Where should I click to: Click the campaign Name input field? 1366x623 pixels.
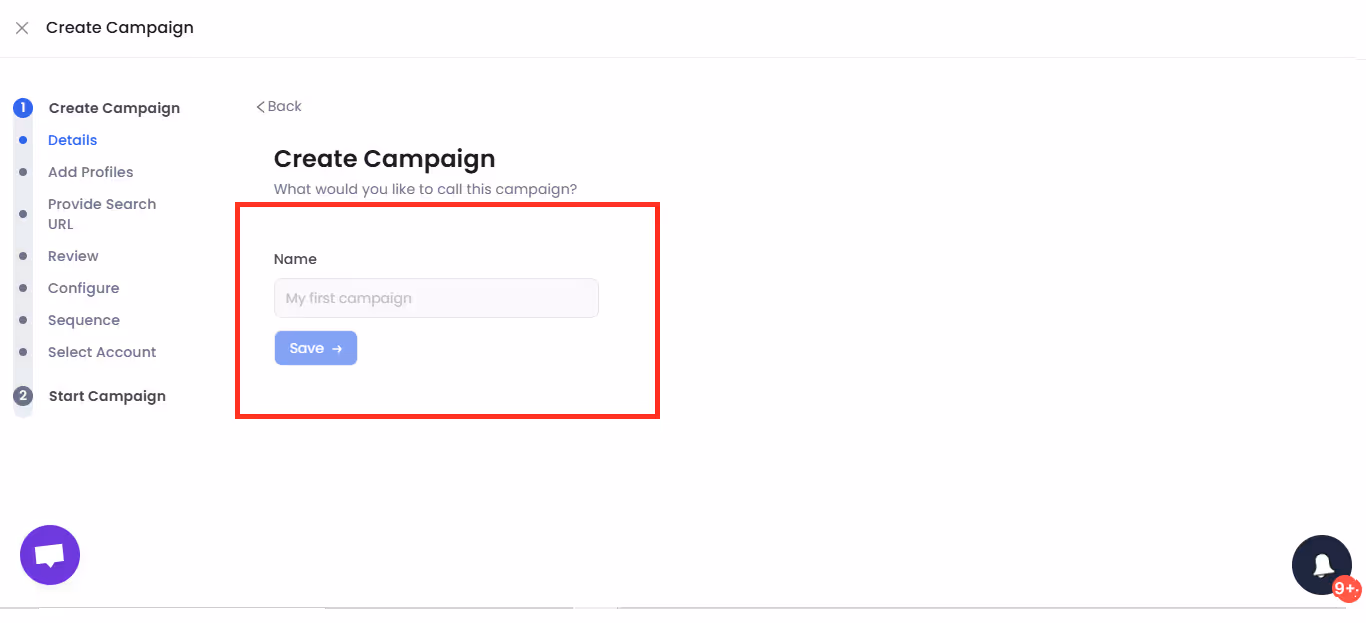point(436,298)
